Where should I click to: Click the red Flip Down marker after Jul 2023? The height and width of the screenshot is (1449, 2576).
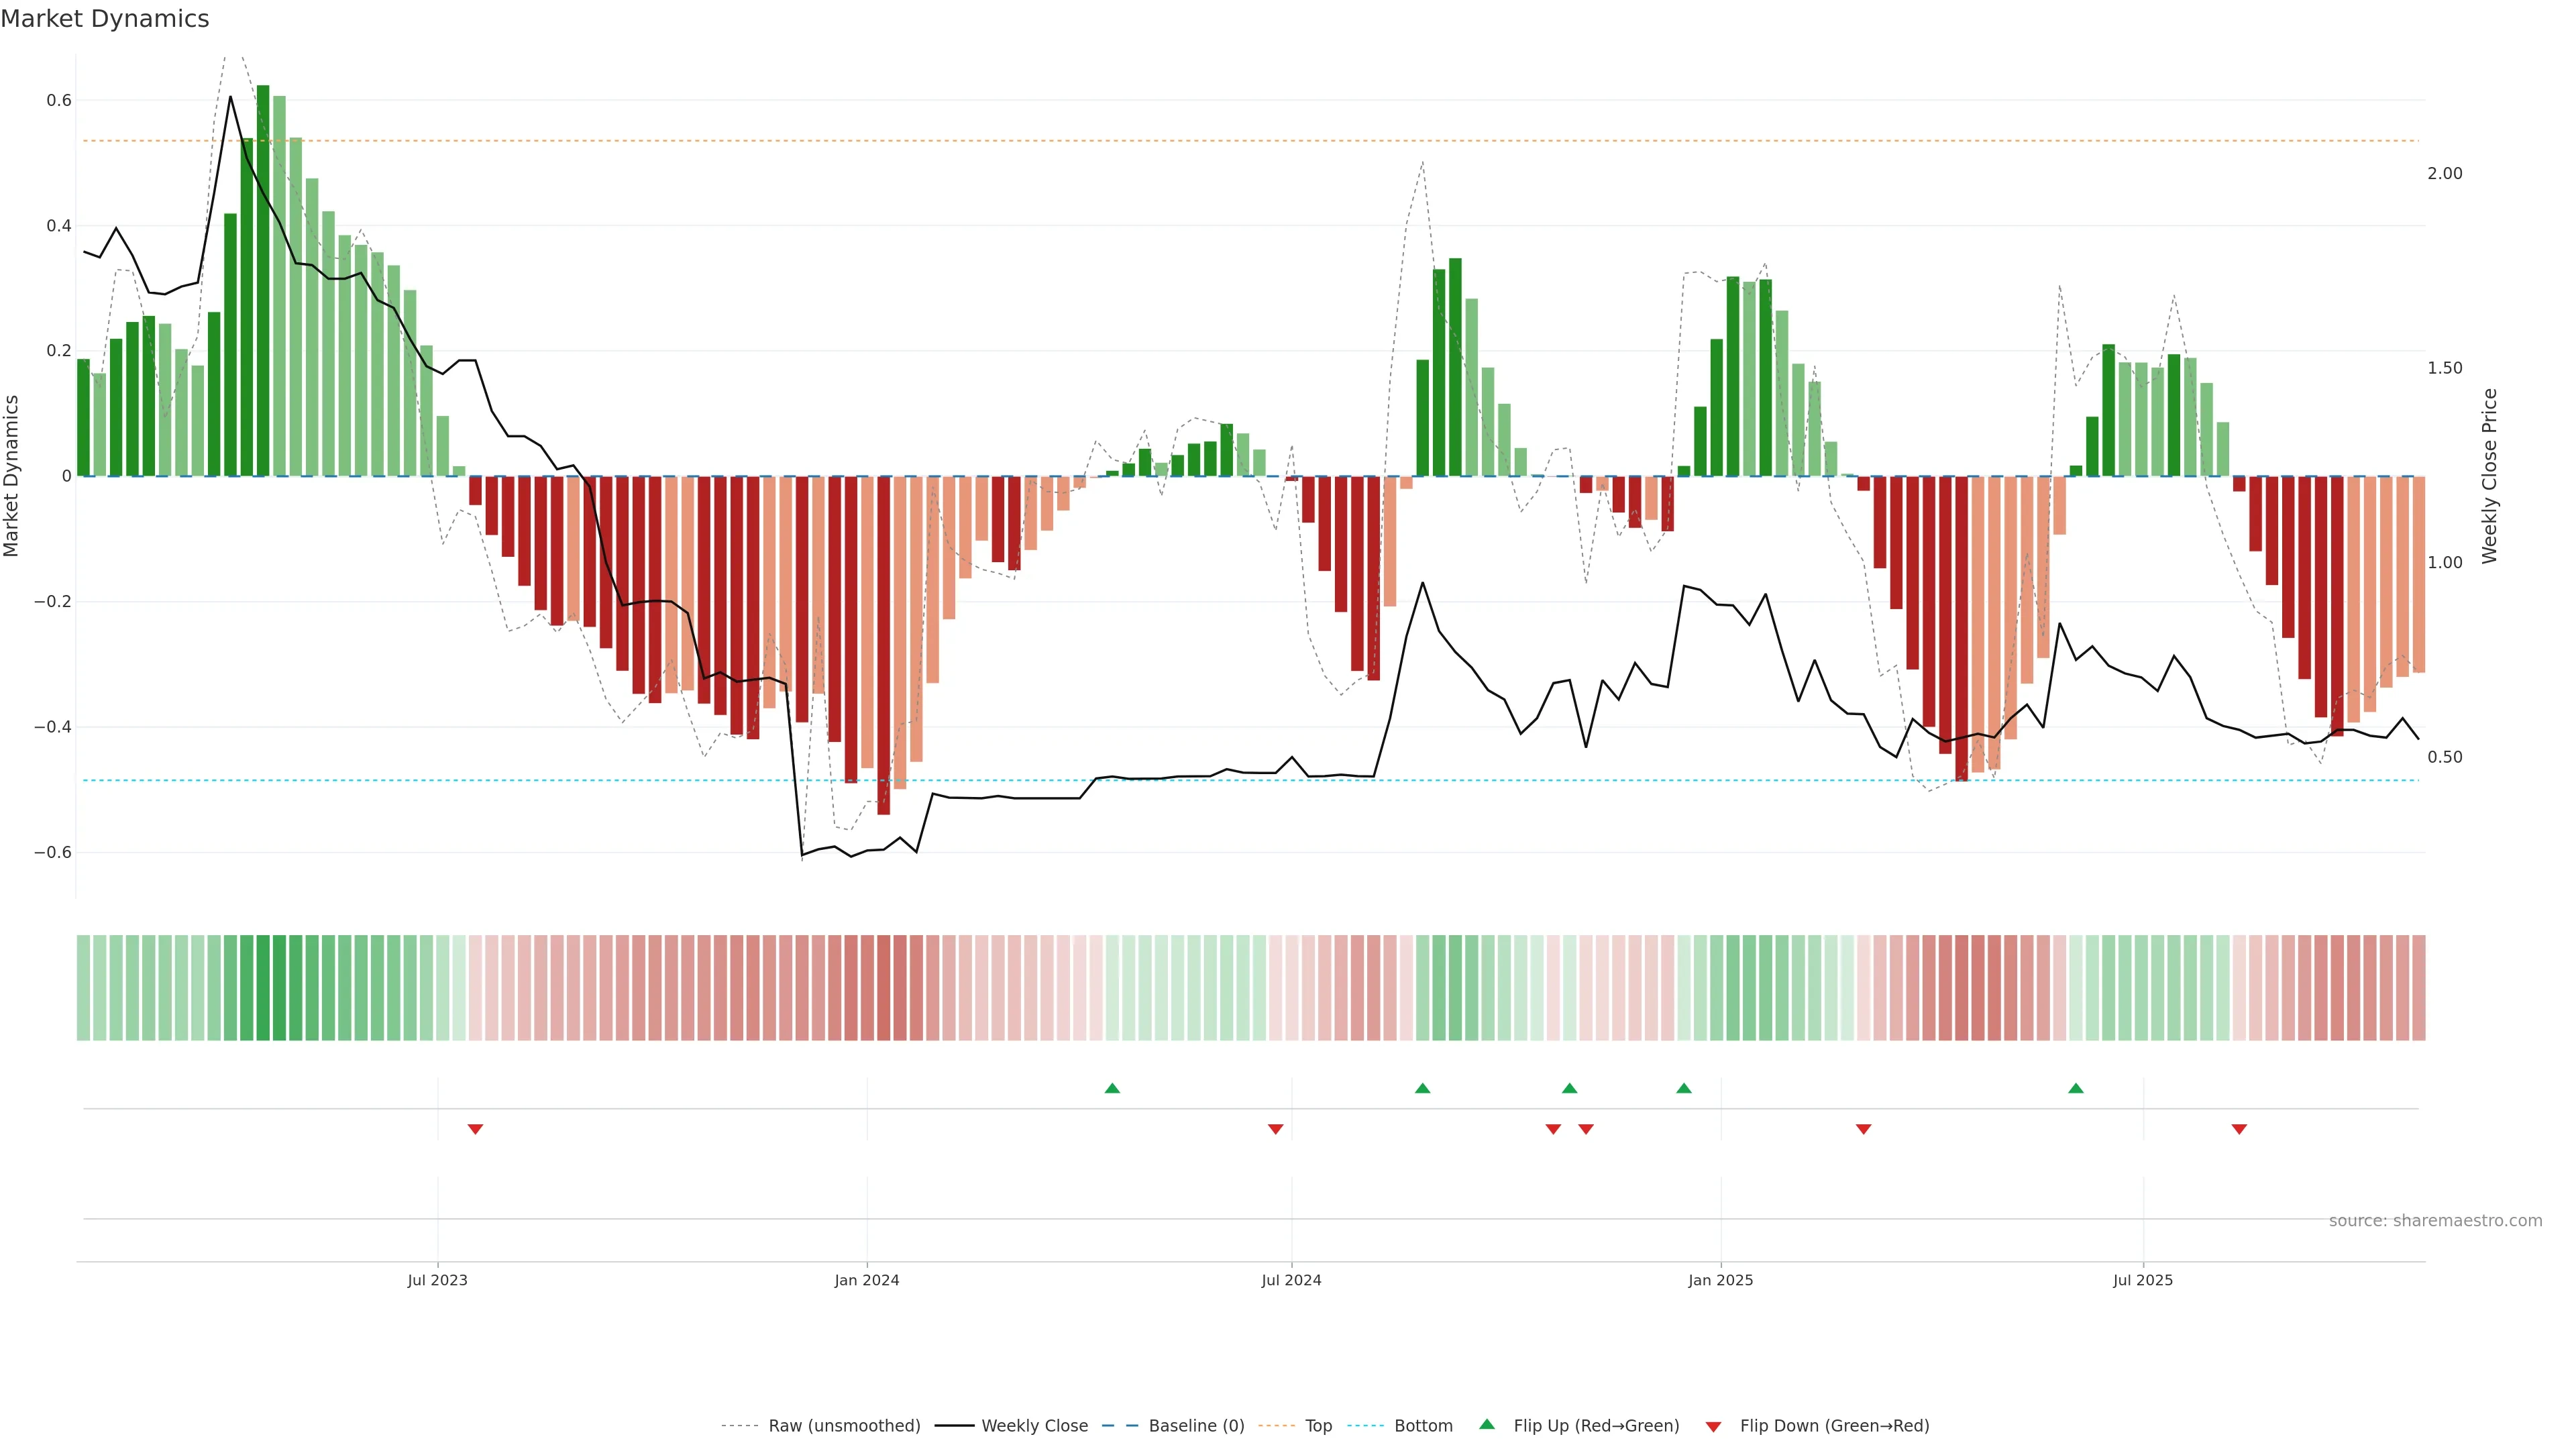pos(476,1129)
